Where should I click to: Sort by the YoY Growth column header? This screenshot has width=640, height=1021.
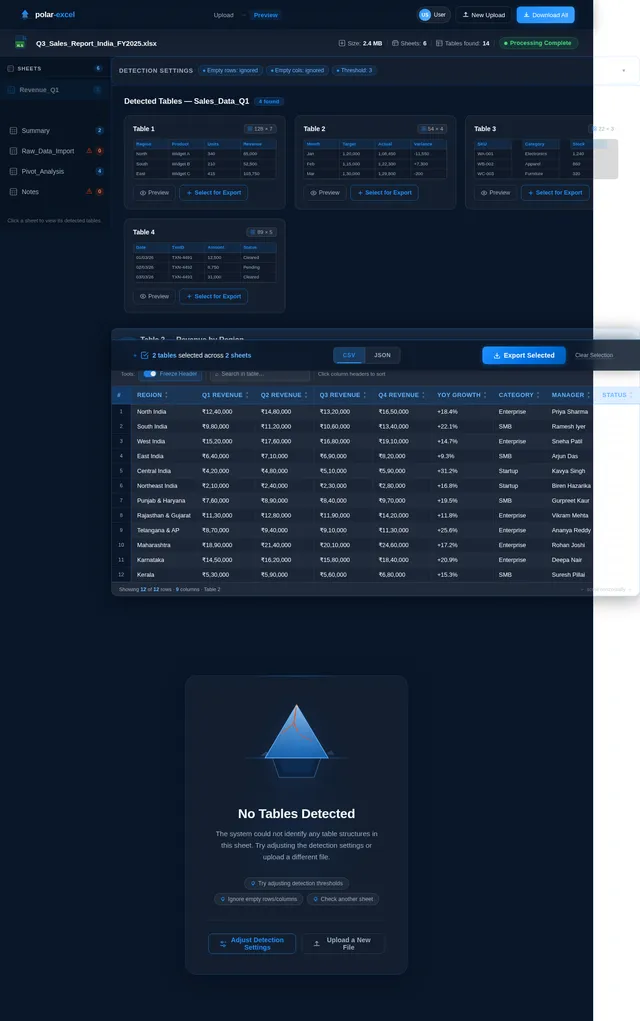click(459, 395)
